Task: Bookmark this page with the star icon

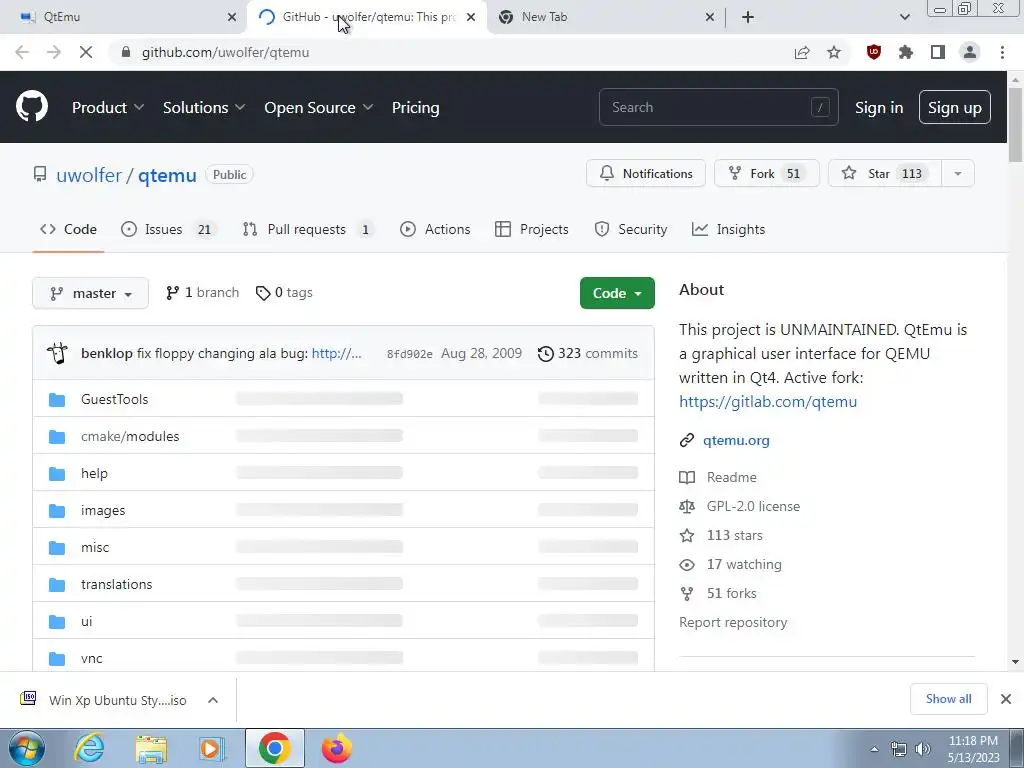Action: click(x=834, y=52)
